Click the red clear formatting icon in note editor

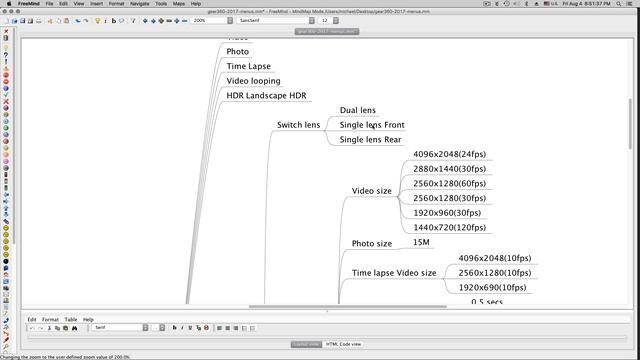[x=207, y=328]
